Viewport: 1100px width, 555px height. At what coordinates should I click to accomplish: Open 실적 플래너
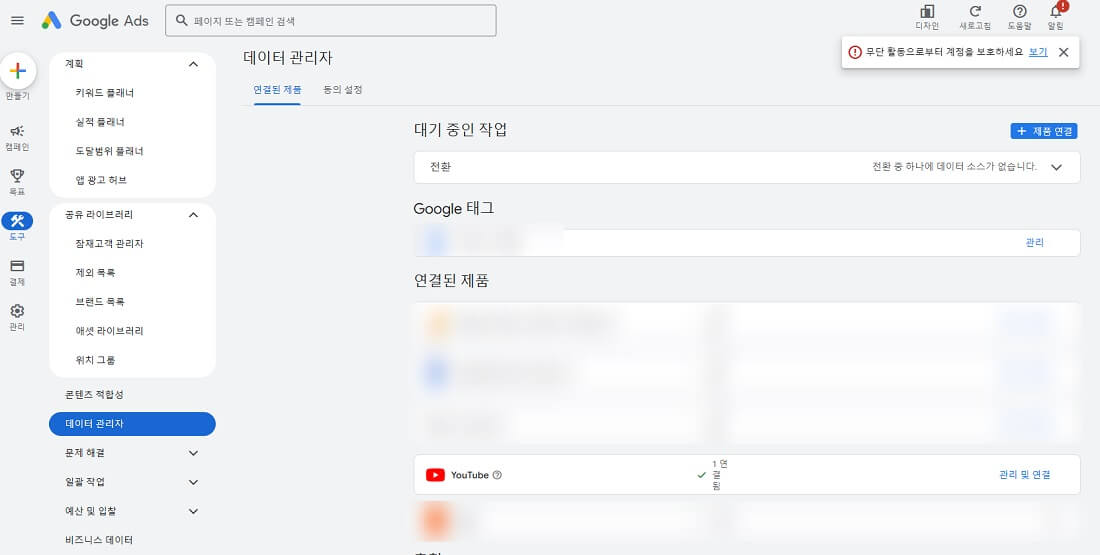coord(100,122)
